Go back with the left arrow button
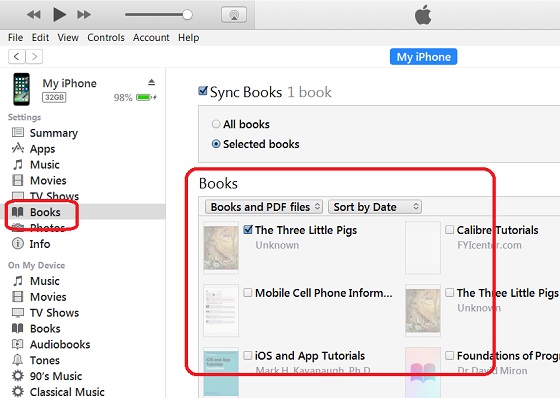The width and height of the screenshot is (560, 398). pyautogui.click(x=16, y=56)
